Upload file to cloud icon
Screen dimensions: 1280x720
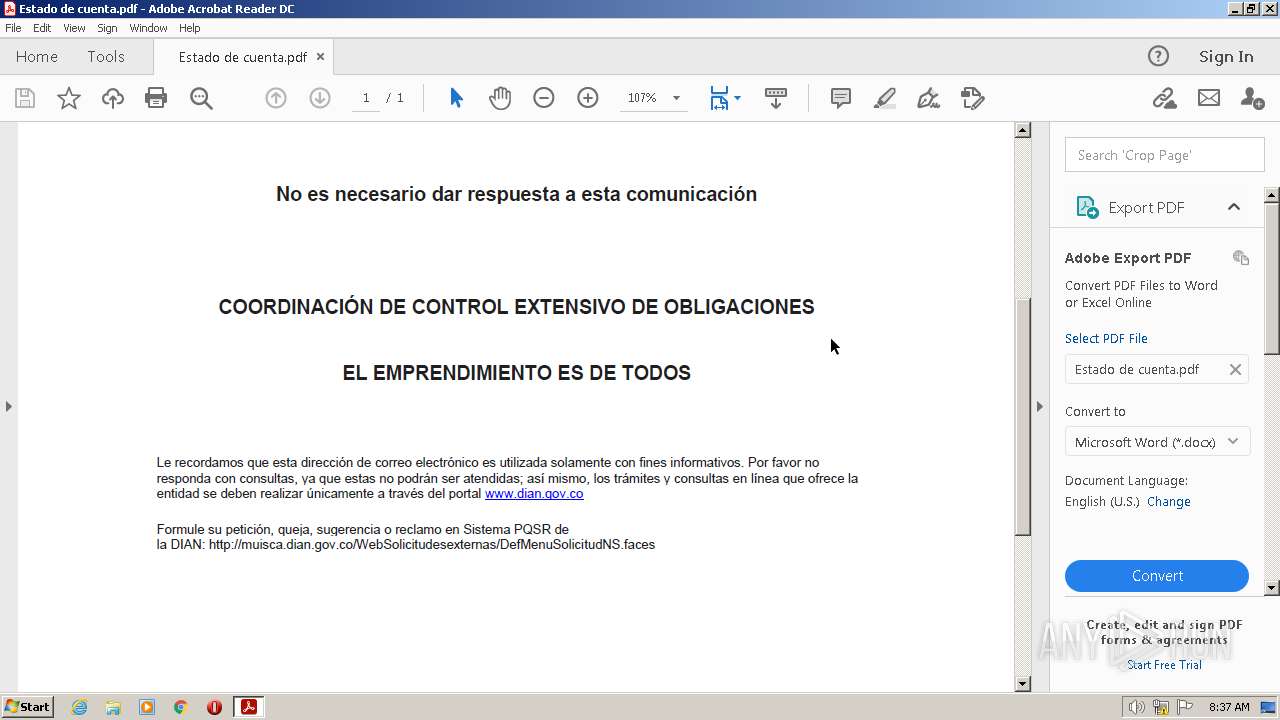click(x=113, y=98)
